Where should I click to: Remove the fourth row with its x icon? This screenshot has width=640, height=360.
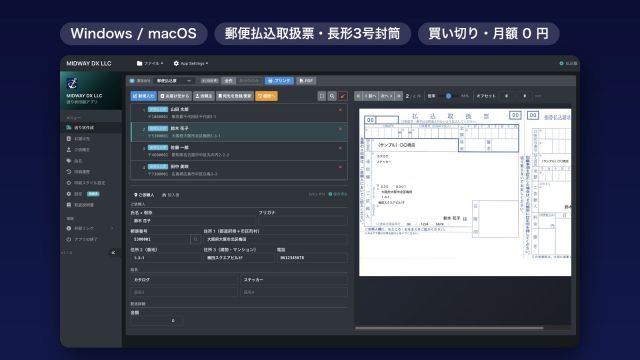(x=340, y=167)
